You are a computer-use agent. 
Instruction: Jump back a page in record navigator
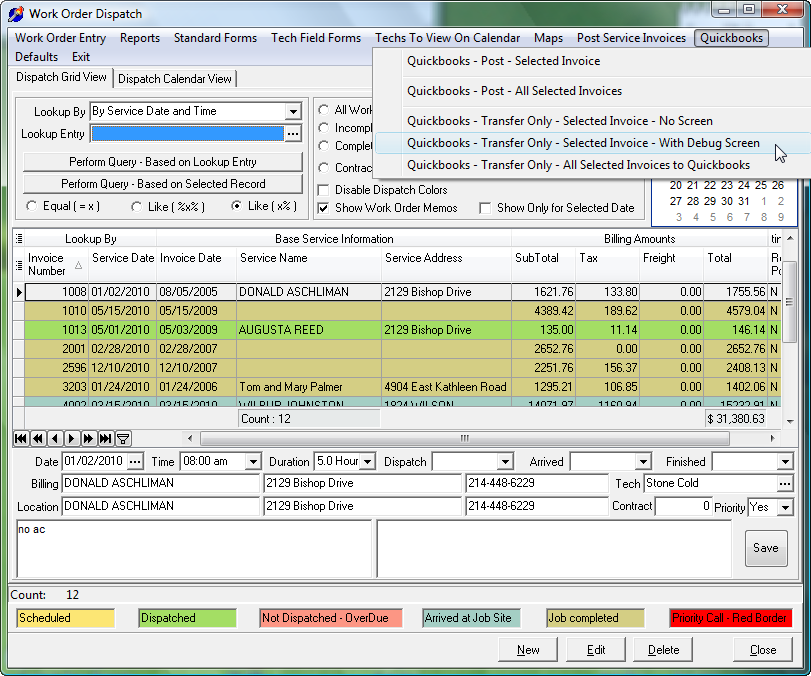point(38,439)
